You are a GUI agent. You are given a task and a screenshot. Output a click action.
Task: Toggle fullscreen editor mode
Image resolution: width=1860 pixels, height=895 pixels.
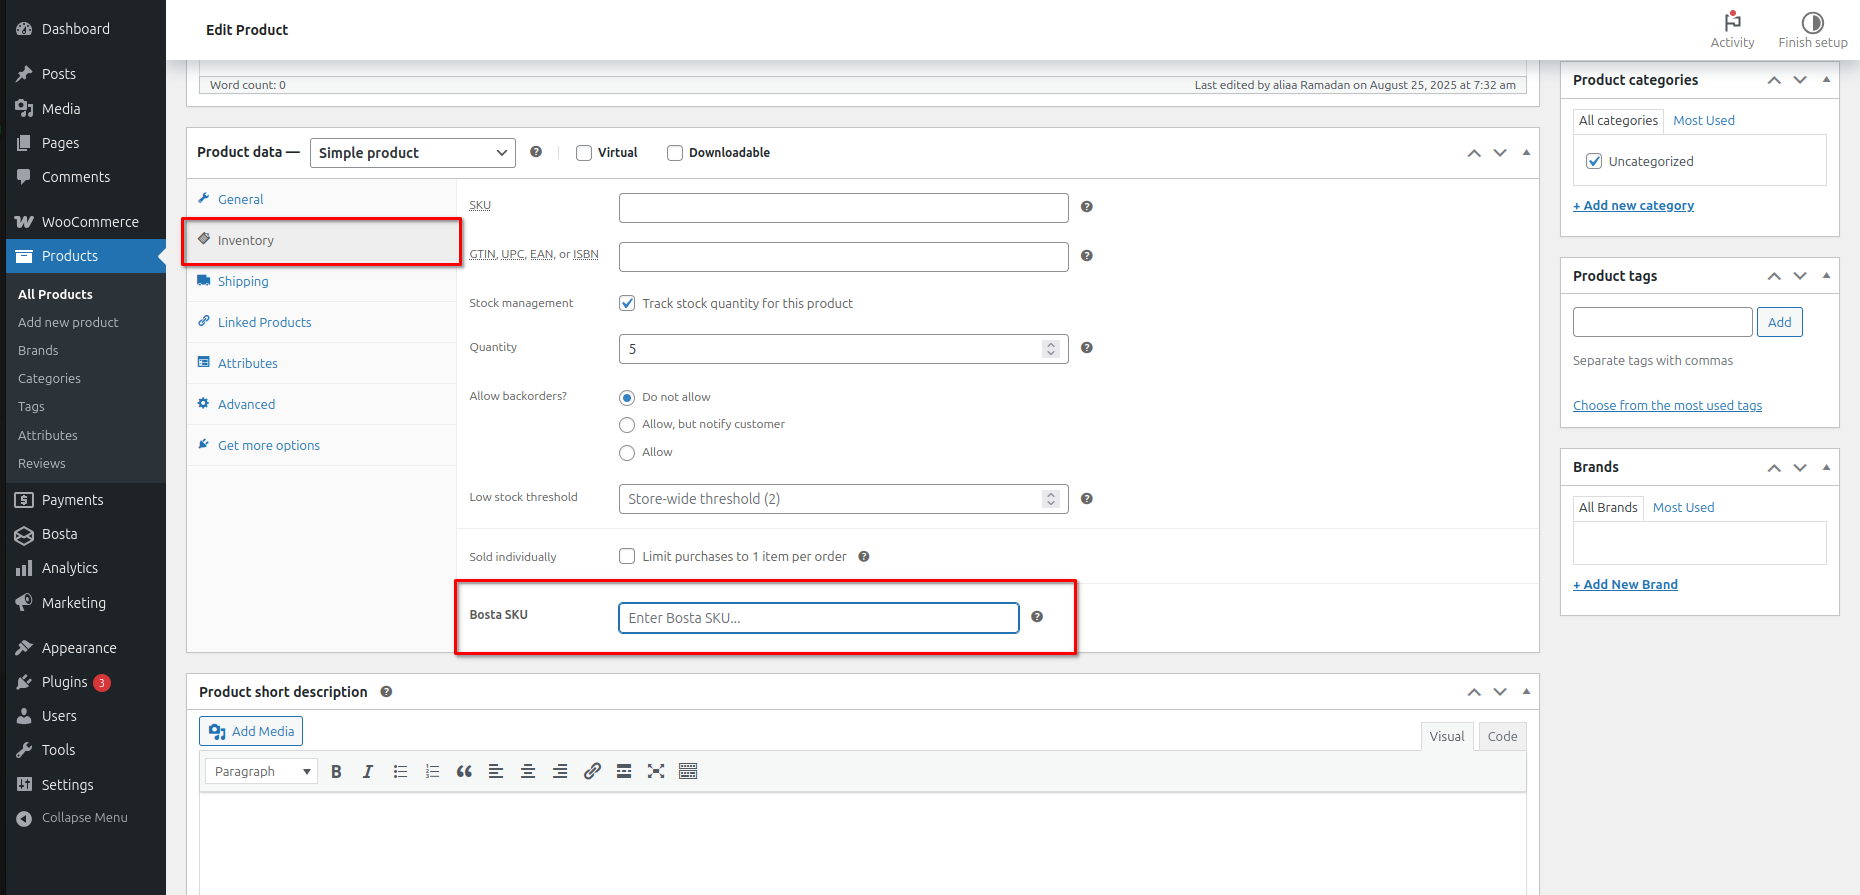pos(656,771)
